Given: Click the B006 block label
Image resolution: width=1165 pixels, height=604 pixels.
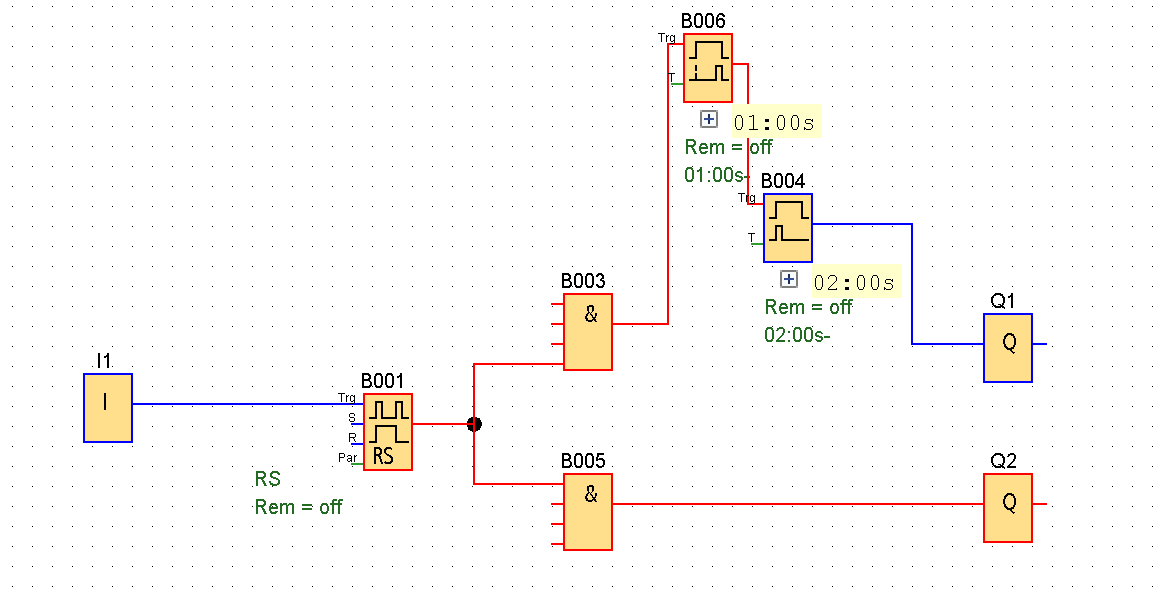Looking at the screenshot, I should [x=703, y=21].
